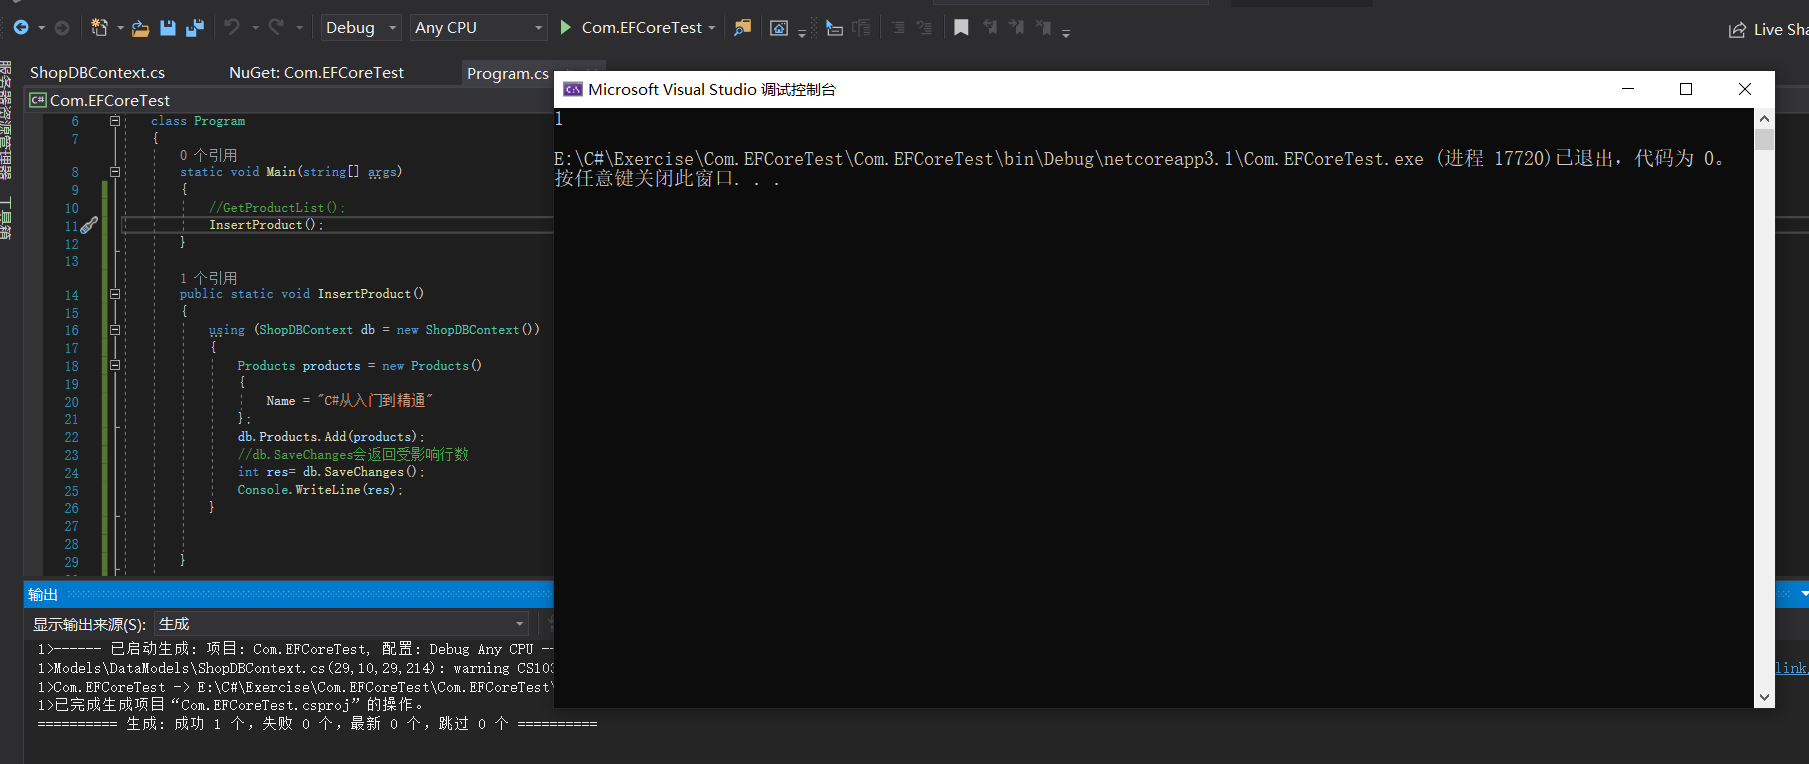Click the debug console window title icon
This screenshot has width=1809, height=764.
[x=573, y=89]
